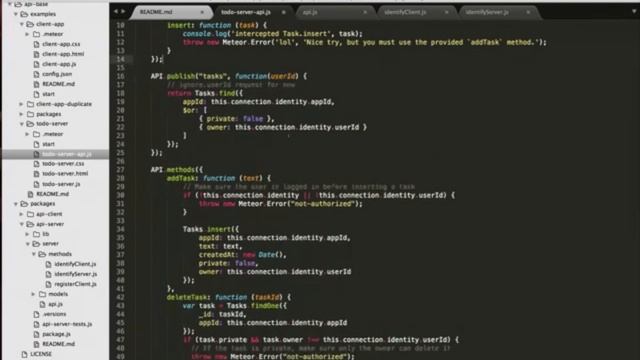640x360 pixels.
Task: Click the LICENSE file icon
Action: tap(24, 354)
